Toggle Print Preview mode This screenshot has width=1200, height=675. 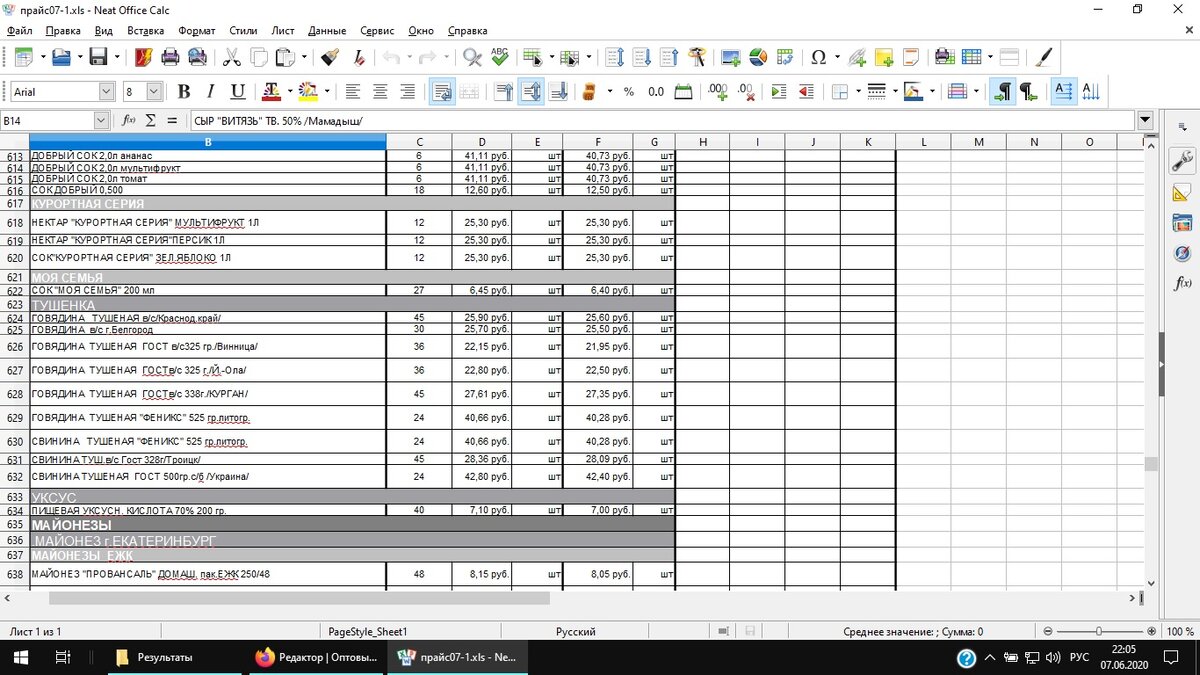[x=198, y=57]
